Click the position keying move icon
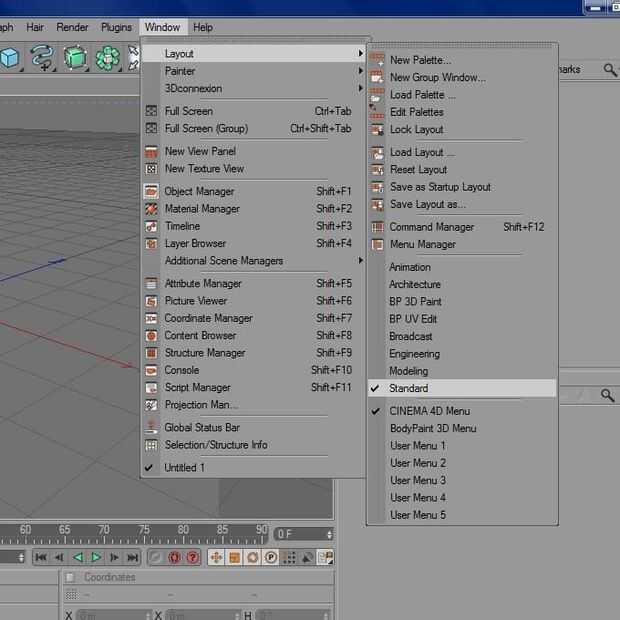 215,557
